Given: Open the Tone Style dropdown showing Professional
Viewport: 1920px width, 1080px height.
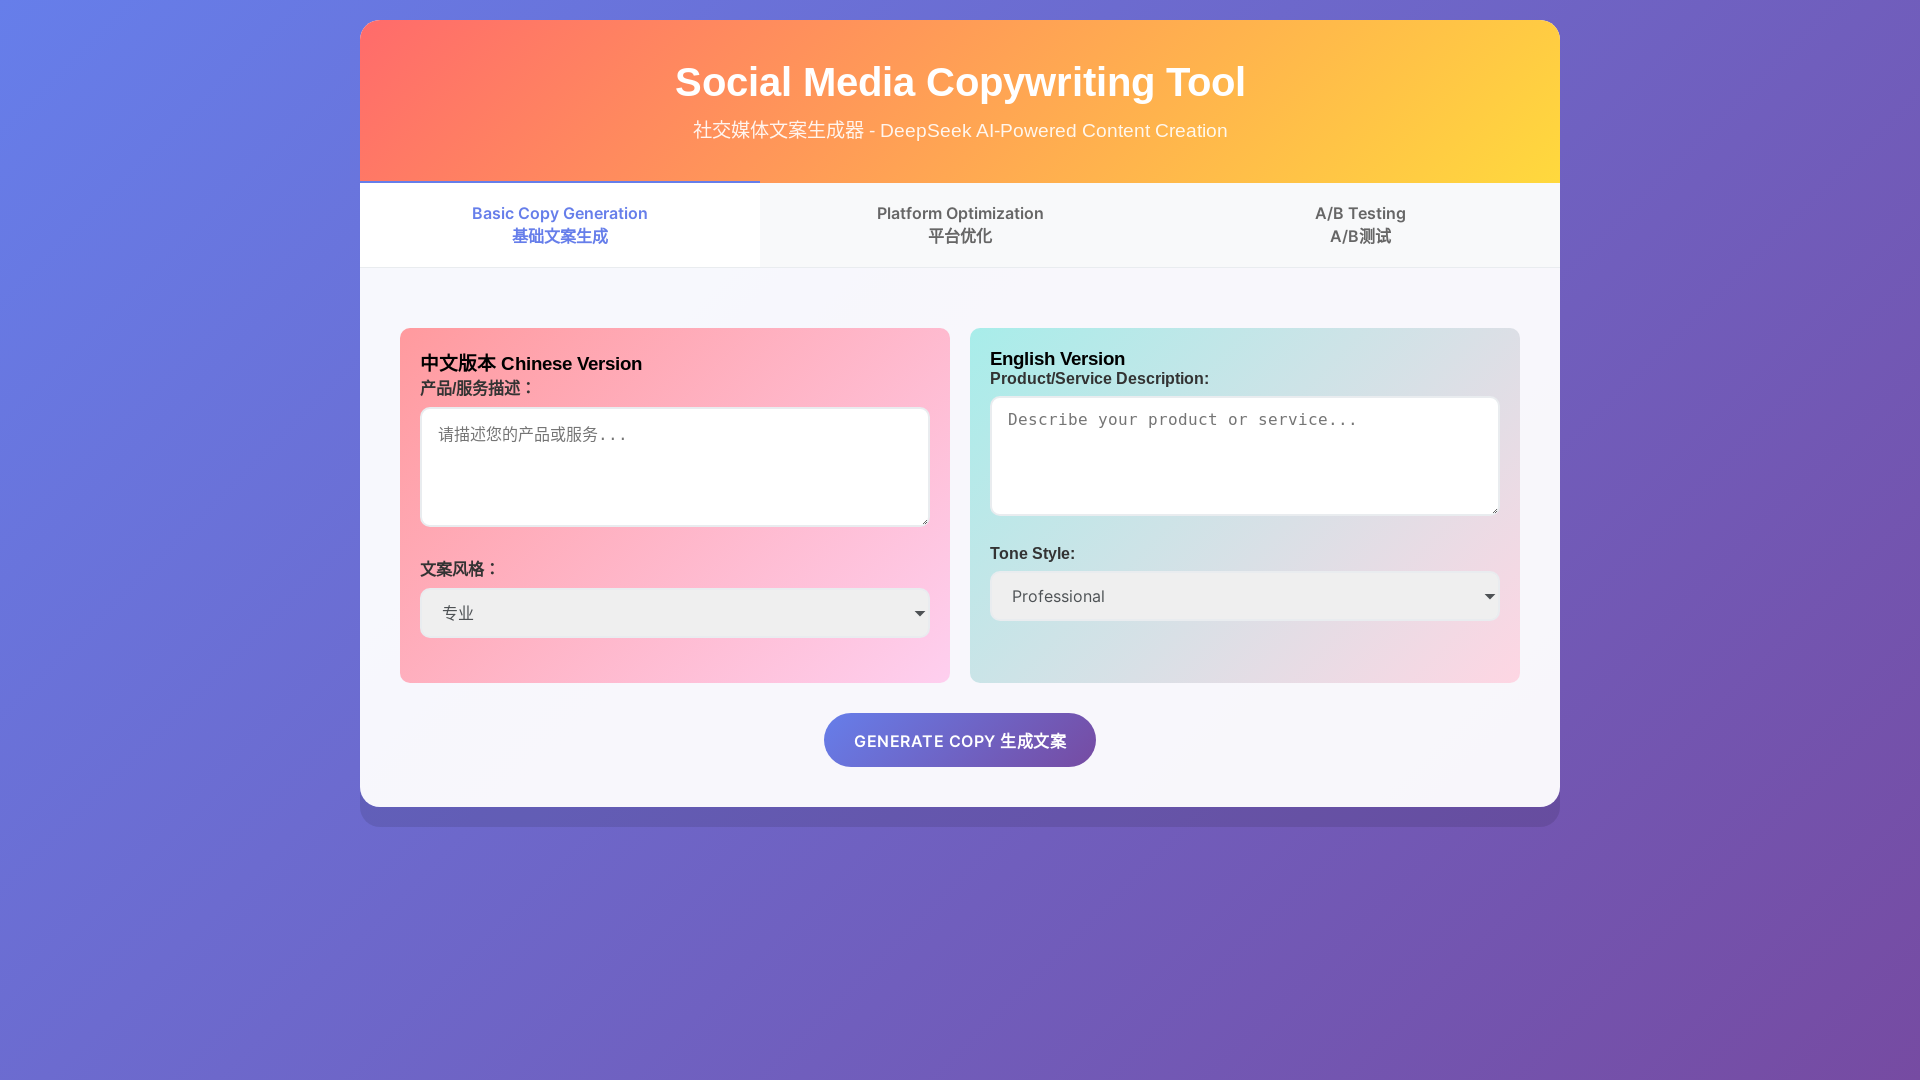Looking at the screenshot, I should (1245, 596).
